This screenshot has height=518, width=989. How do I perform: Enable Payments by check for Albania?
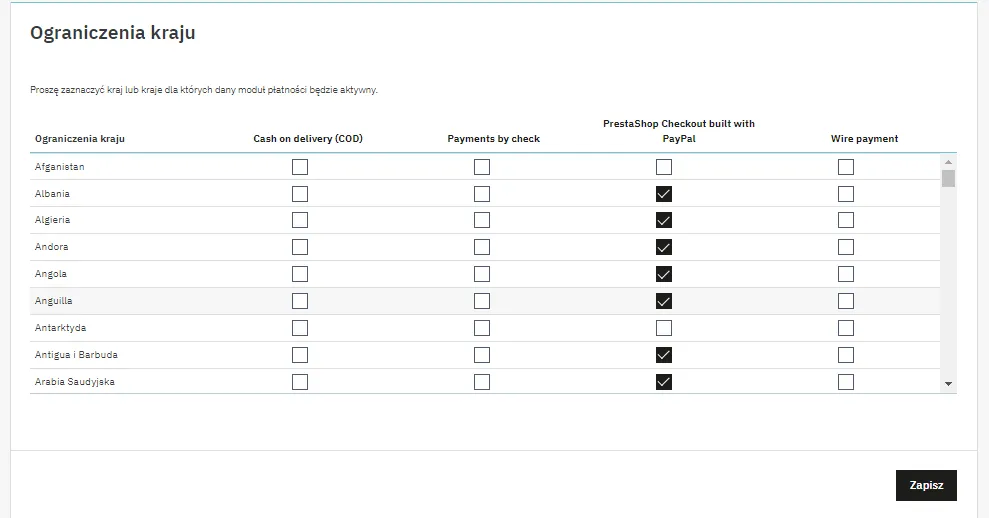[482, 194]
